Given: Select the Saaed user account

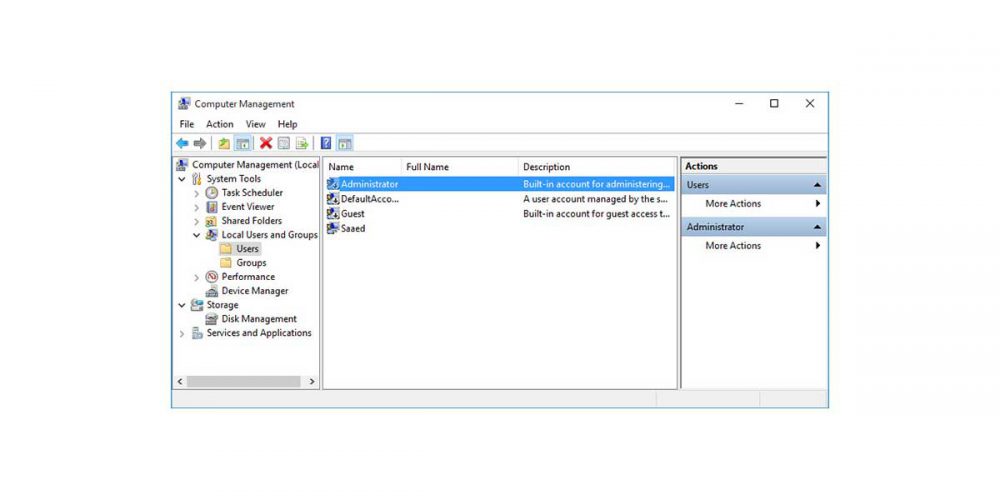Looking at the screenshot, I should click(x=352, y=228).
